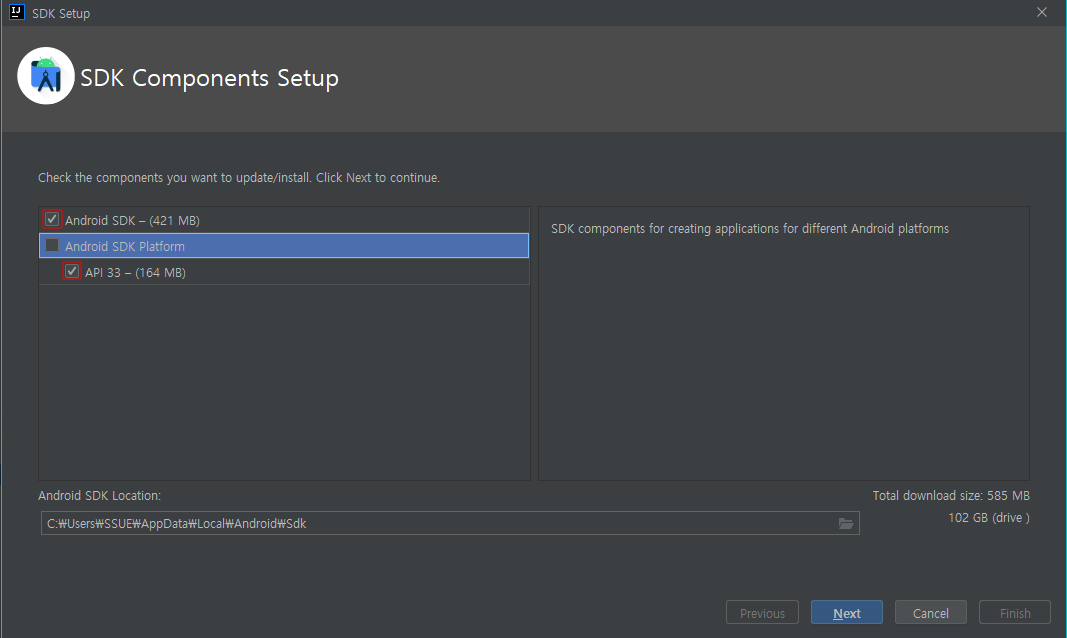Click the IntelliJ icon in title bar
Screen dimensions: 1067x638
[x=16, y=12]
